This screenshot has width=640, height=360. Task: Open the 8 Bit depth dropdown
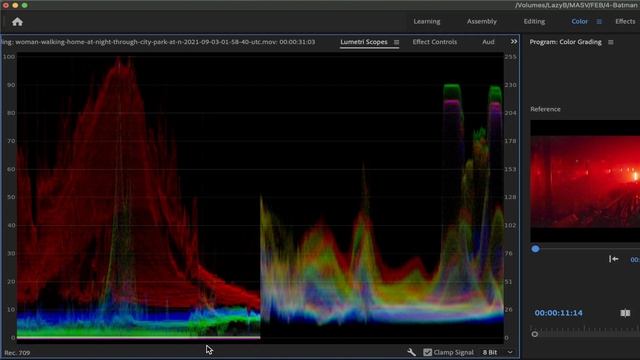[x=498, y=352]
